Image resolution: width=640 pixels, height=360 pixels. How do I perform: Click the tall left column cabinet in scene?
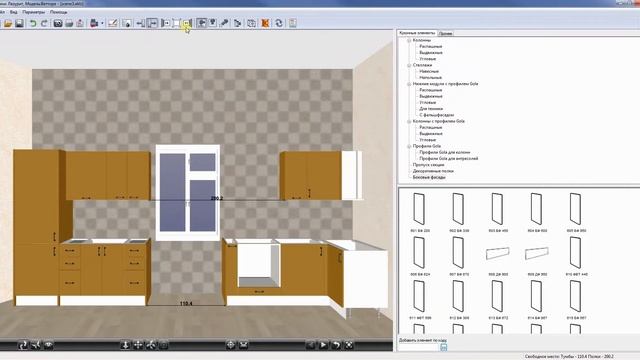[x=39, y=227]
